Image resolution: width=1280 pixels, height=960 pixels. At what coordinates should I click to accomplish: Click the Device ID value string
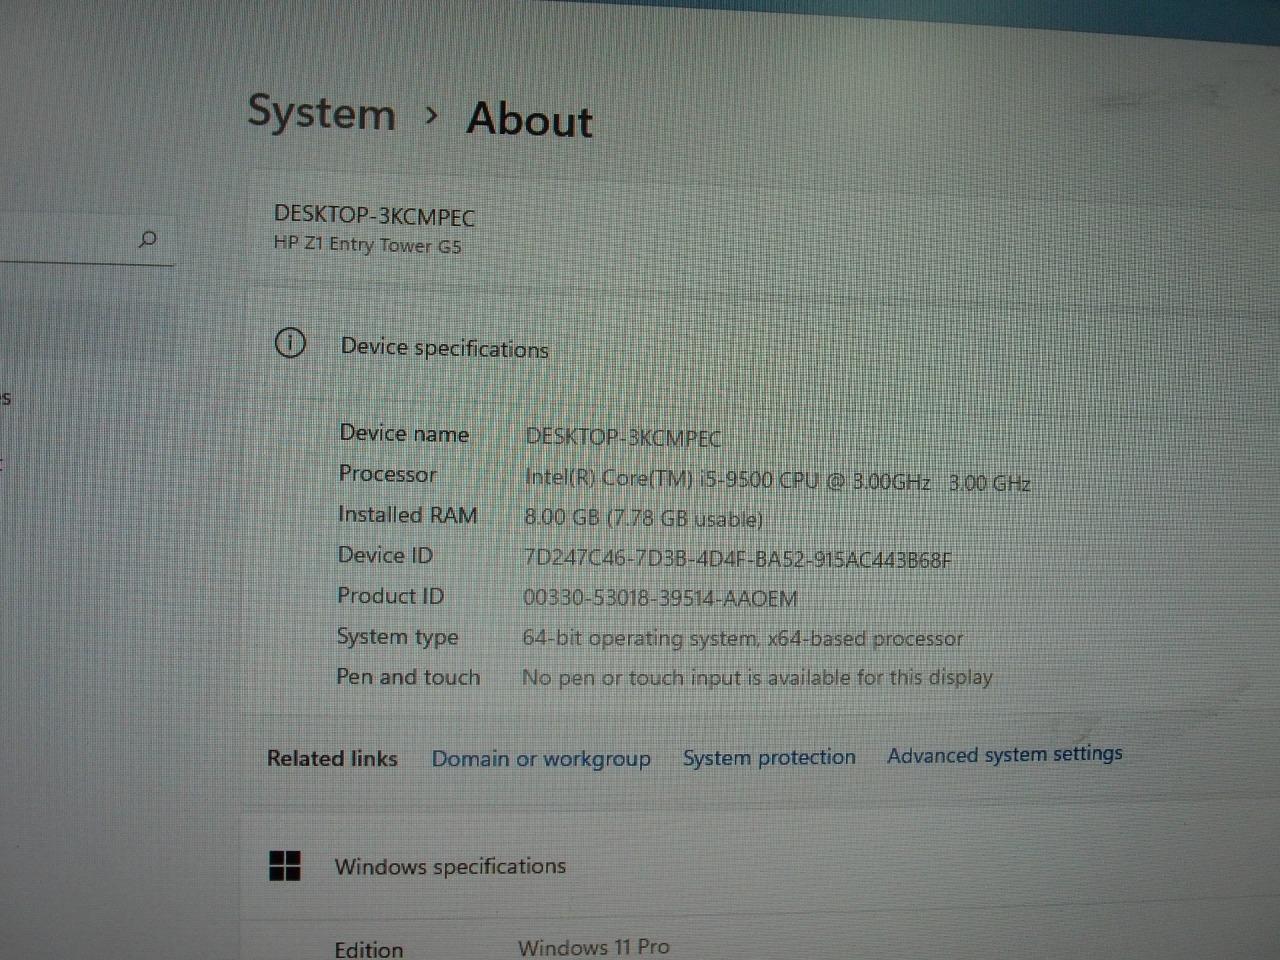click(736, 559)
